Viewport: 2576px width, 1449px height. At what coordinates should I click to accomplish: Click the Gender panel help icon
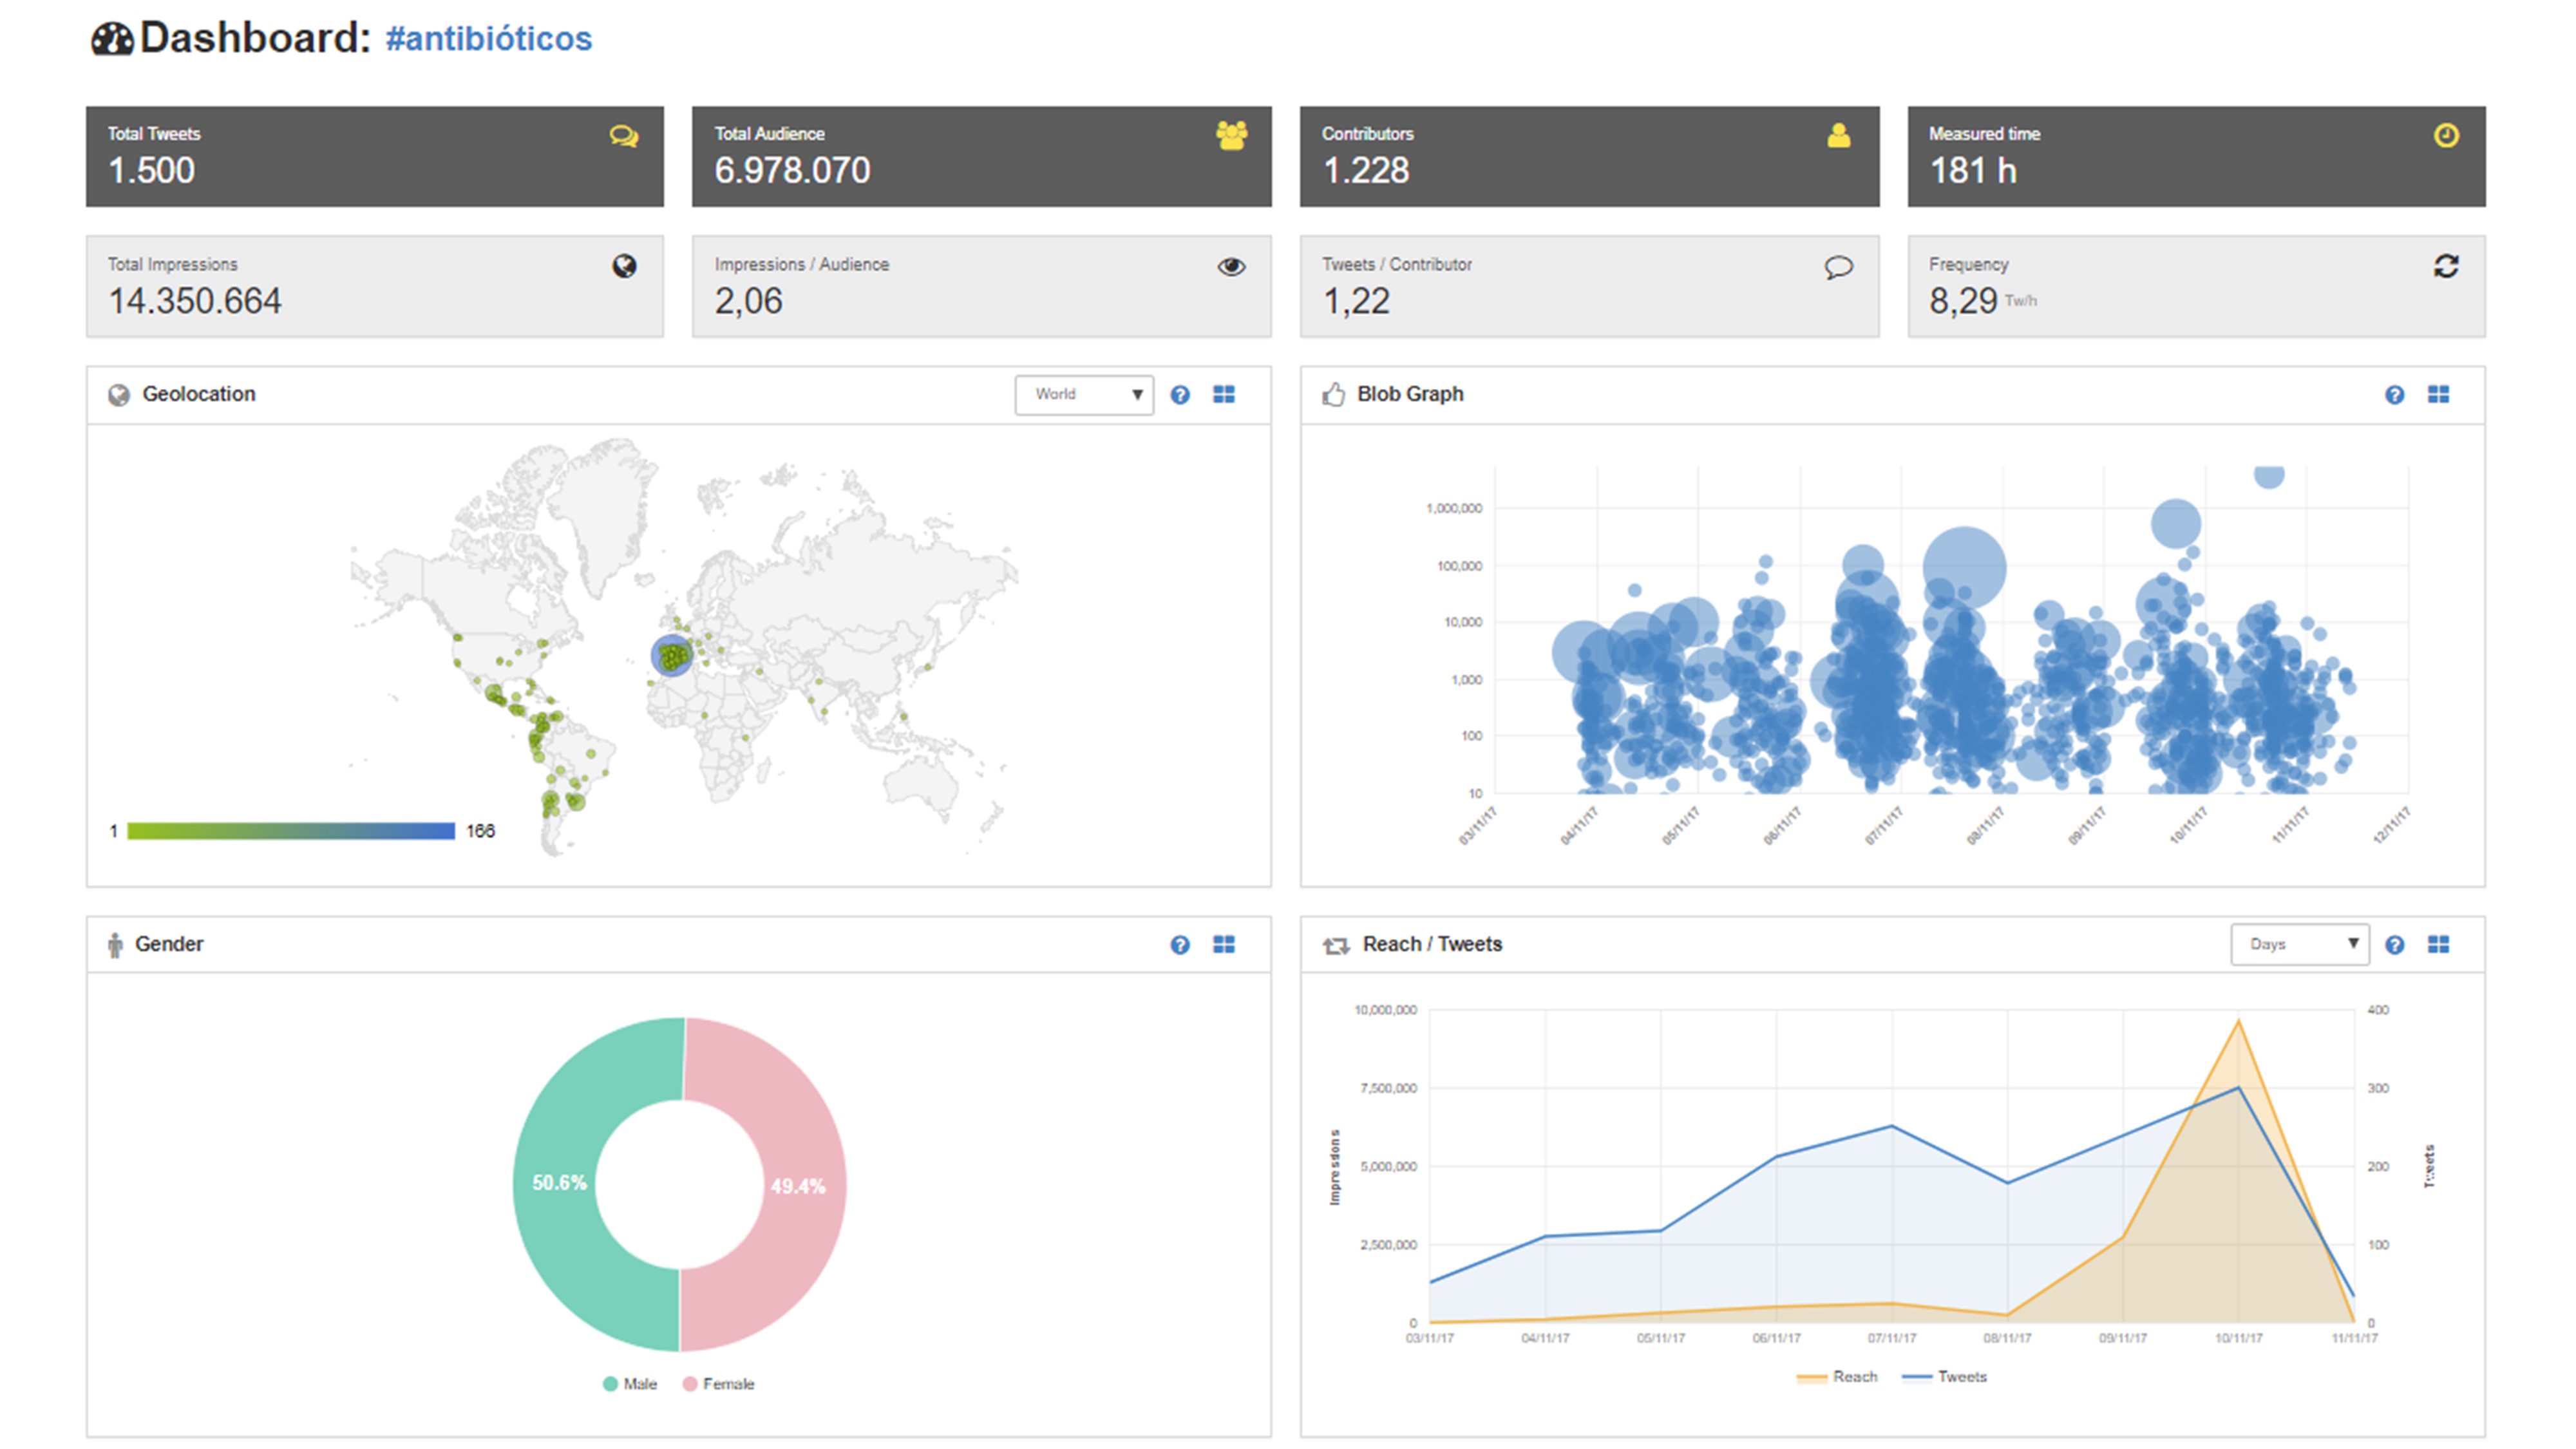pyautogui.click(x=1180, y=945)
